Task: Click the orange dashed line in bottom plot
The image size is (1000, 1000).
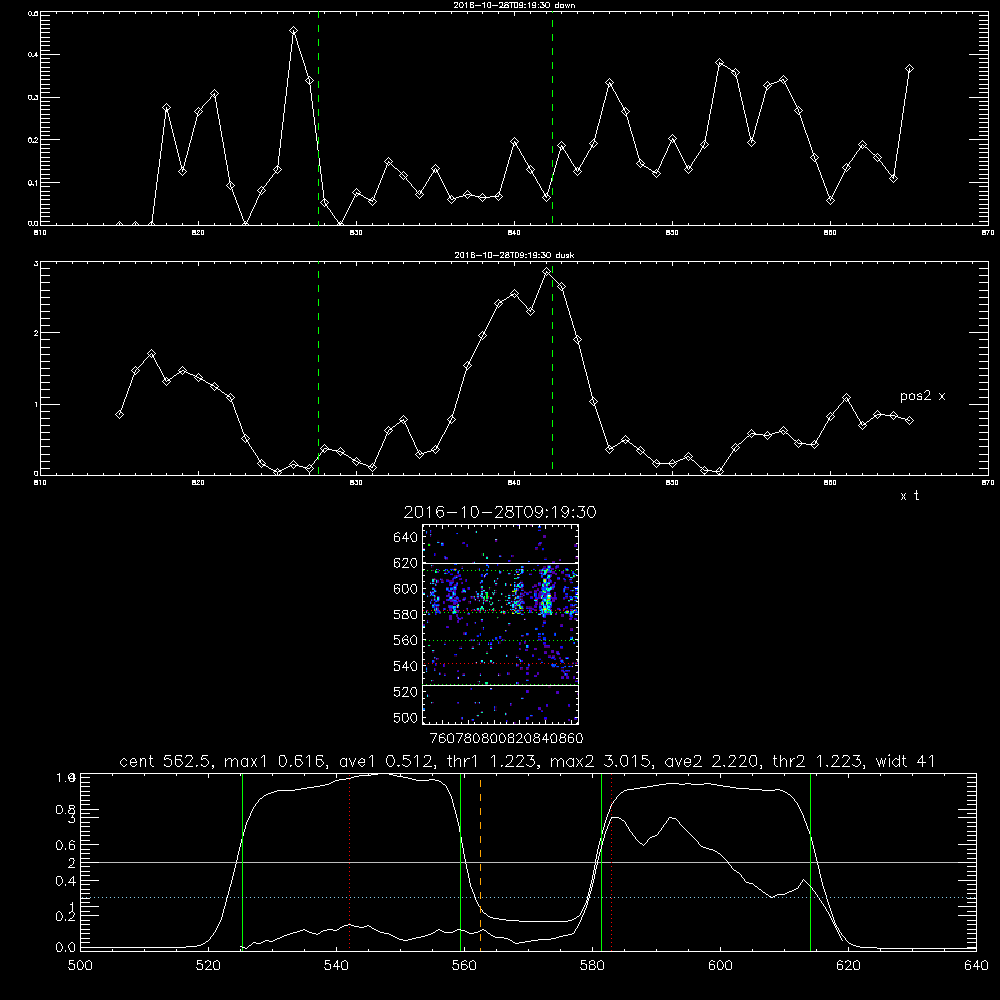Action: pyautogui.click(x=480, y=862)
